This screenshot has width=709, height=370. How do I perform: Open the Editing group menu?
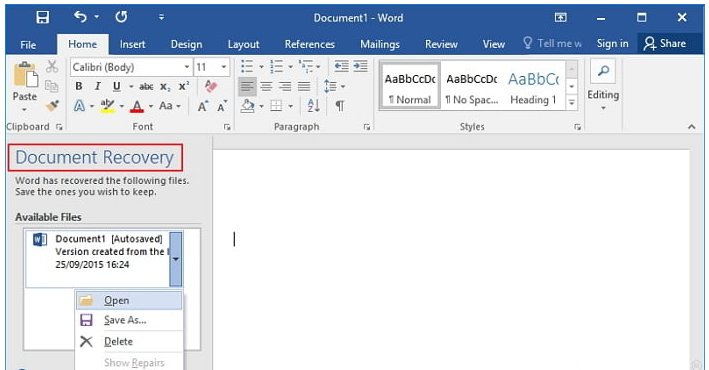pyautogui.click(x=603, y=86)
